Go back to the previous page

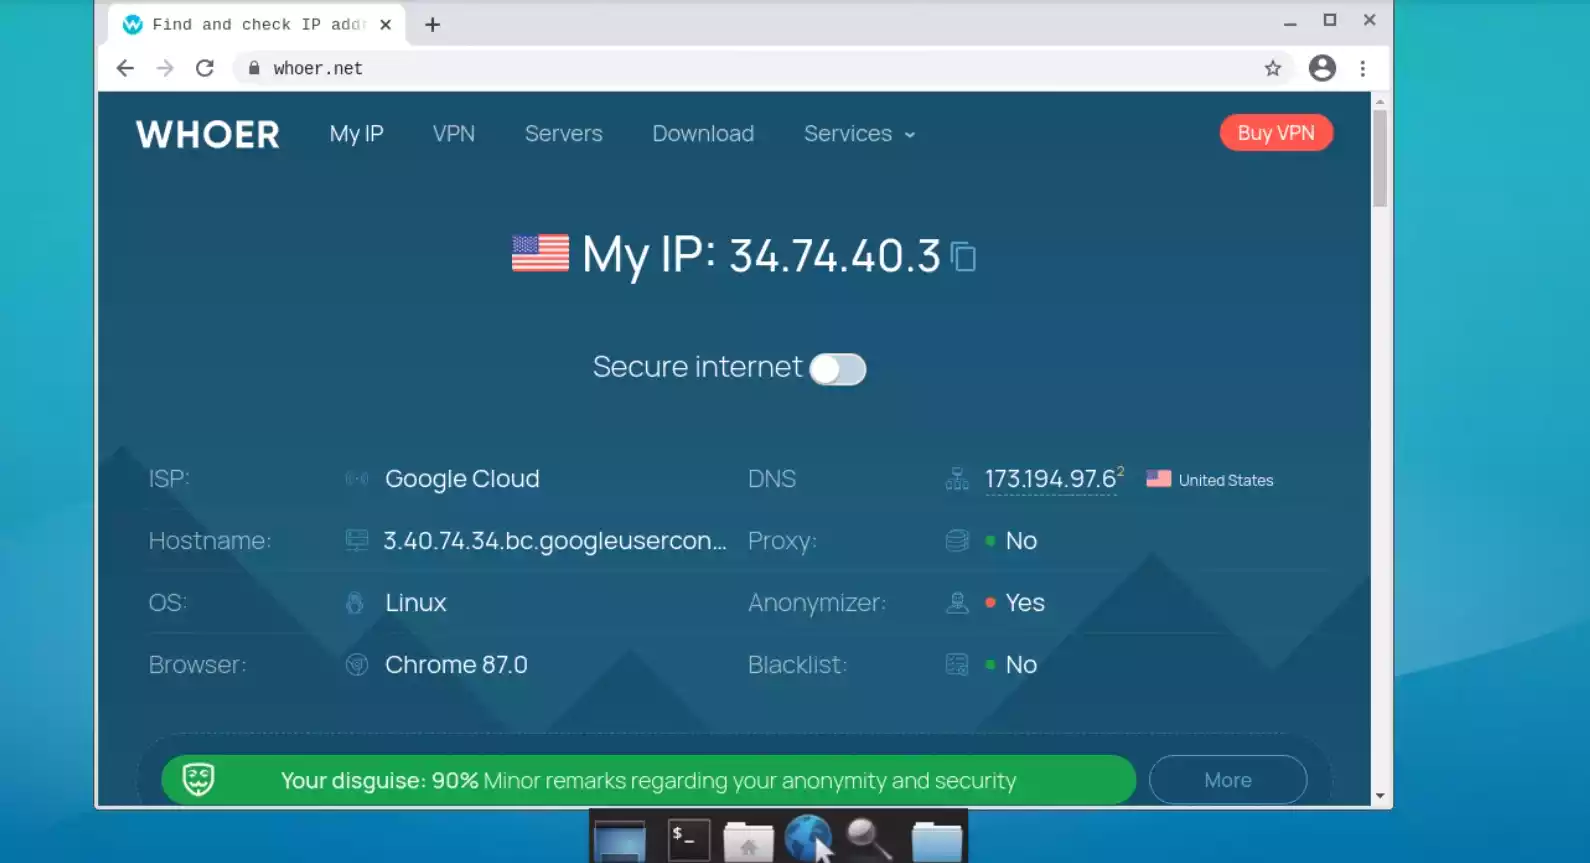(125, 68)
